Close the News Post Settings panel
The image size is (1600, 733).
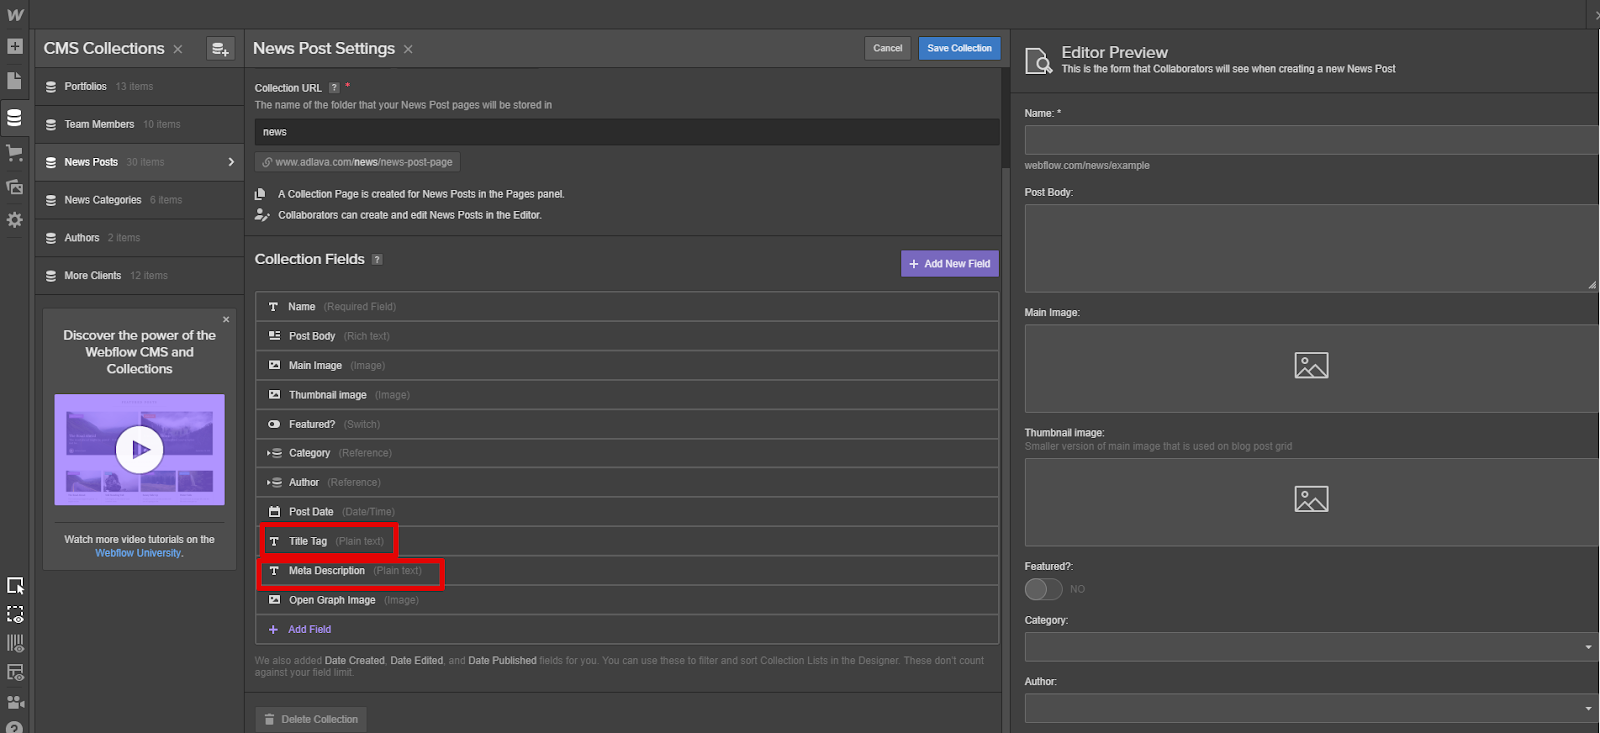[x=408, y=49]
